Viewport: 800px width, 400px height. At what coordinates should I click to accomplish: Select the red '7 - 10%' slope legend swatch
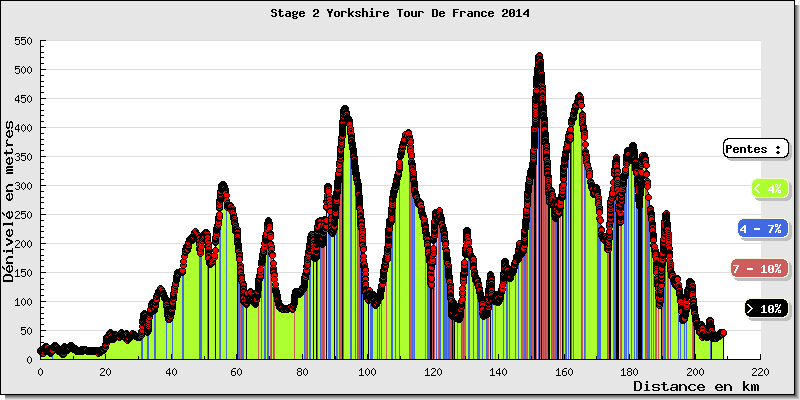[x=759, y=268]
